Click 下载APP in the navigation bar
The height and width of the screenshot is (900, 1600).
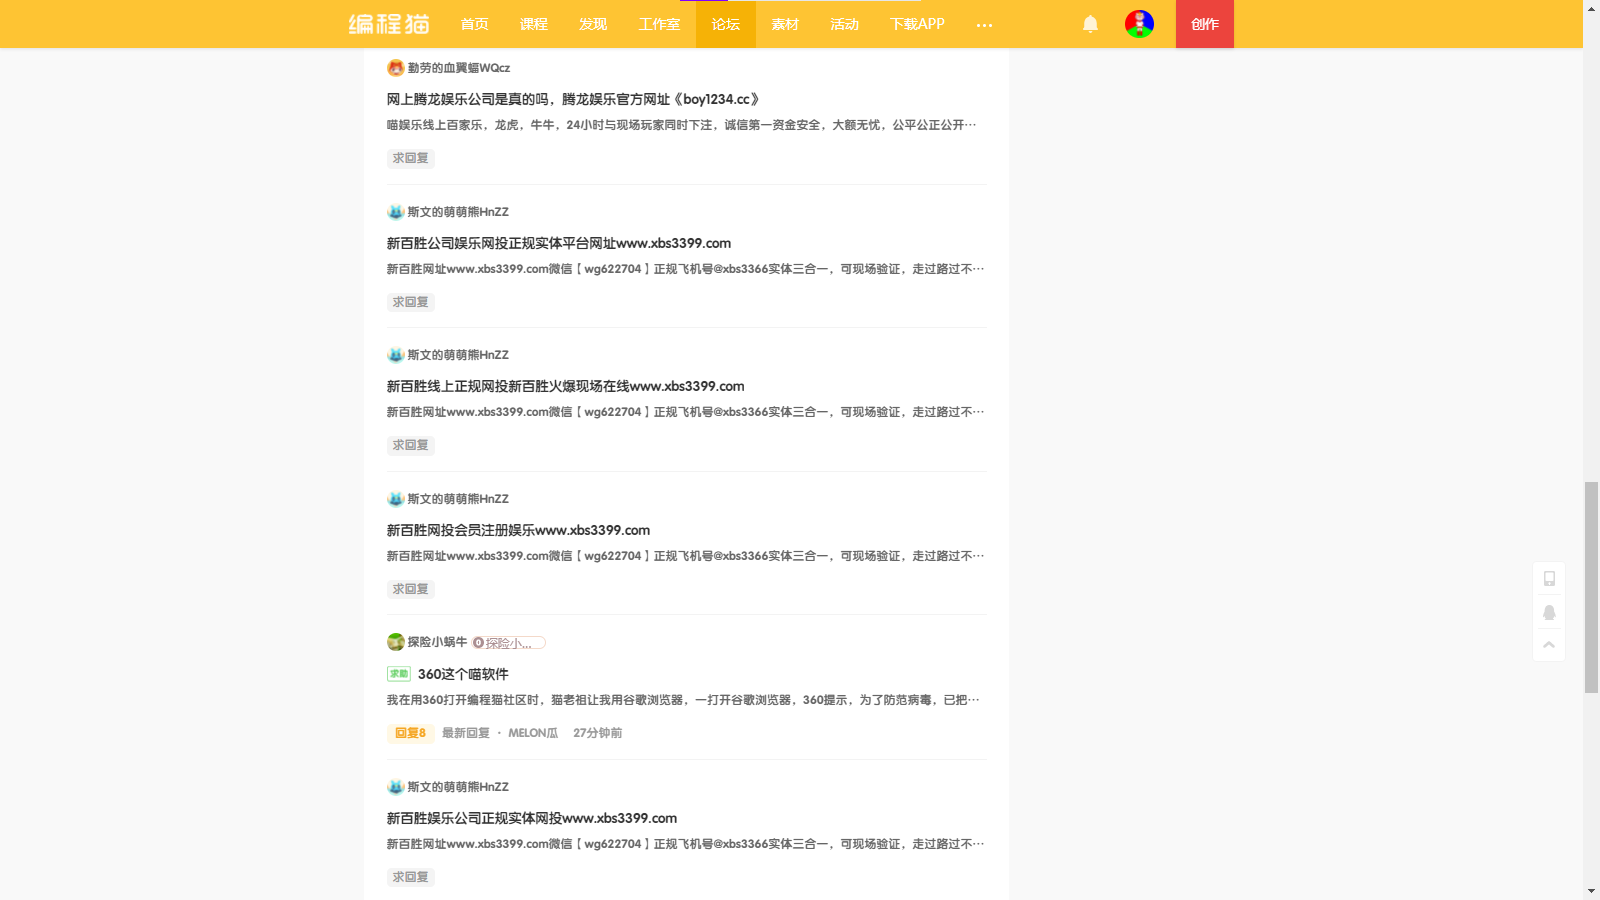coord(917,24)
